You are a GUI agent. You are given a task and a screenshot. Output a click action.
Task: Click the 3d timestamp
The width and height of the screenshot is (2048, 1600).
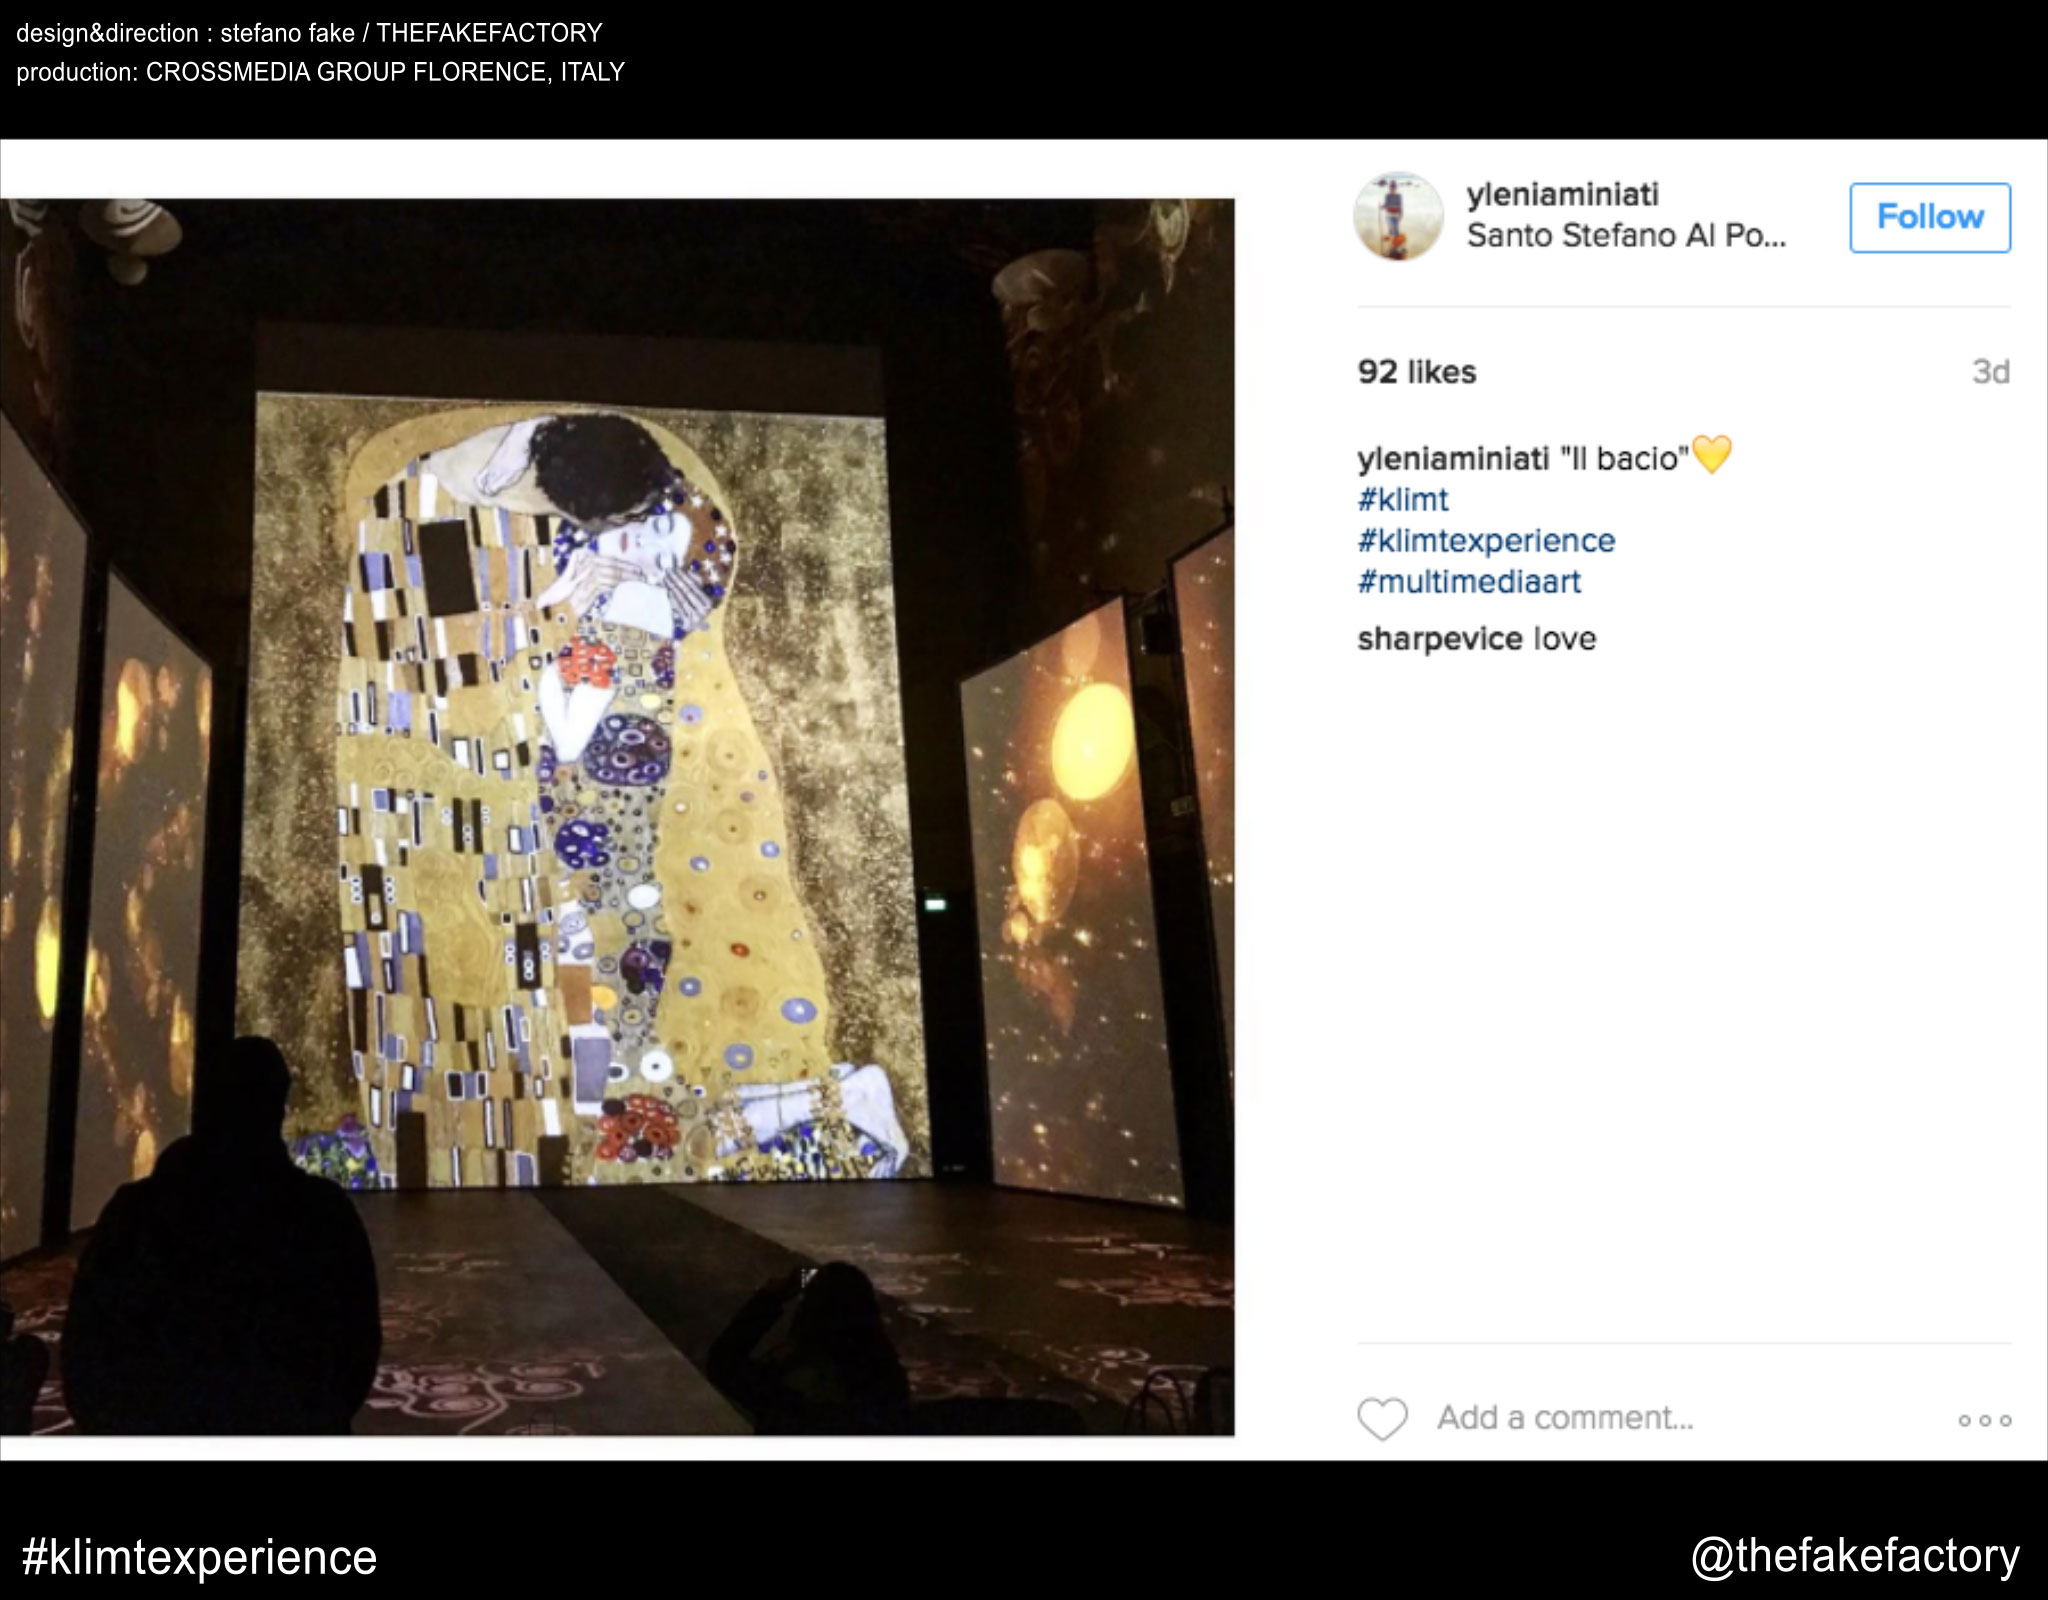point(1989,372)
